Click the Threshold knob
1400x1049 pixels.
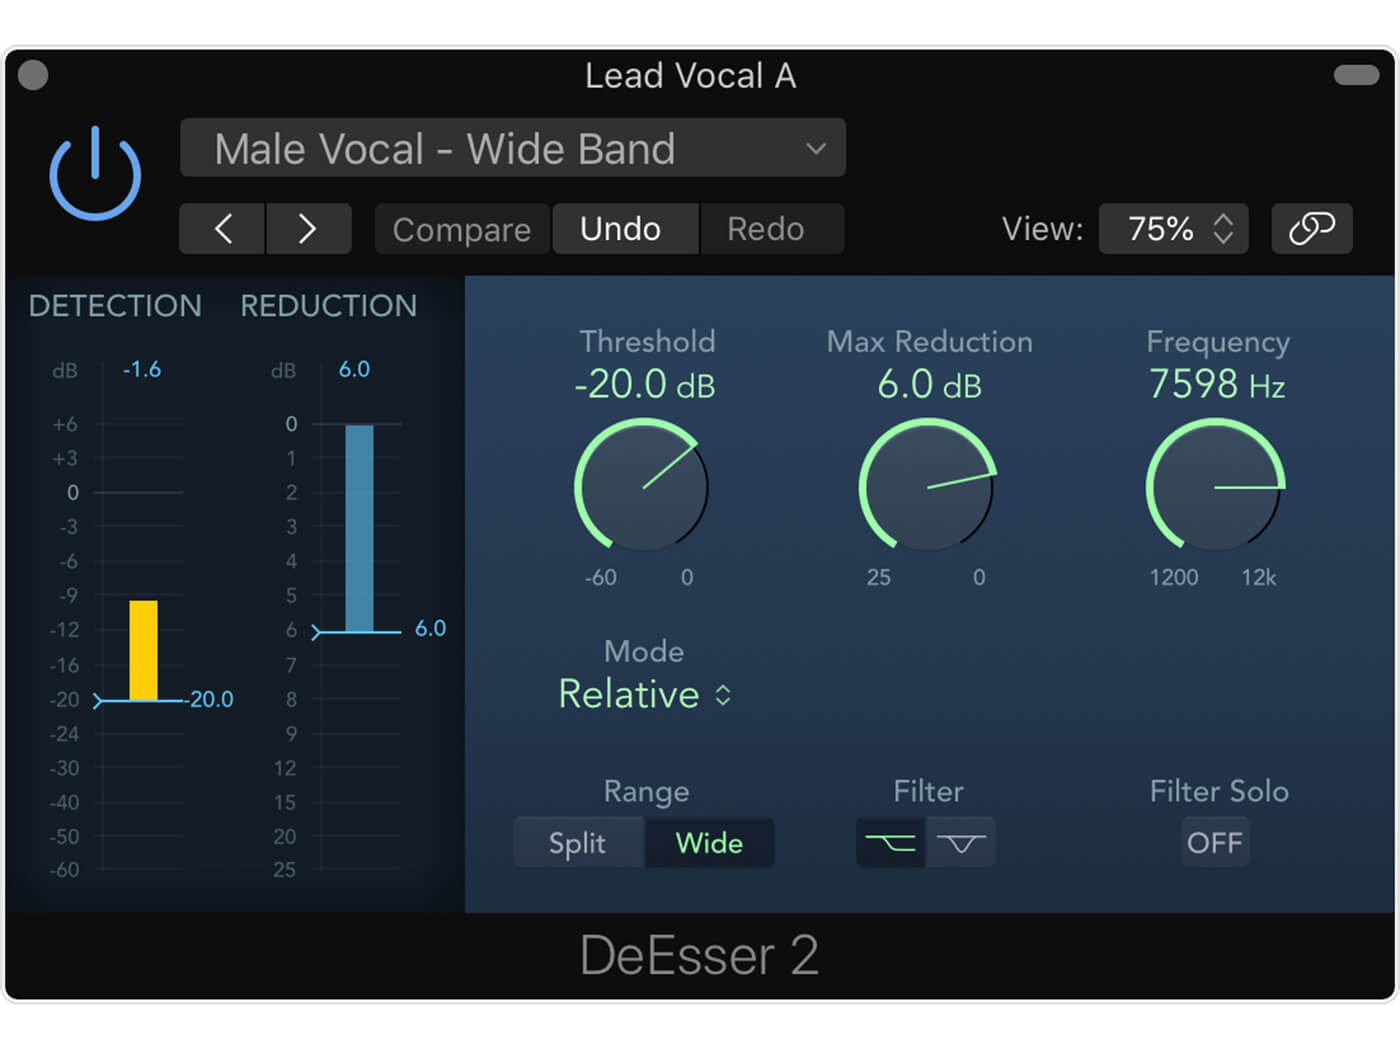click(641, 485)
